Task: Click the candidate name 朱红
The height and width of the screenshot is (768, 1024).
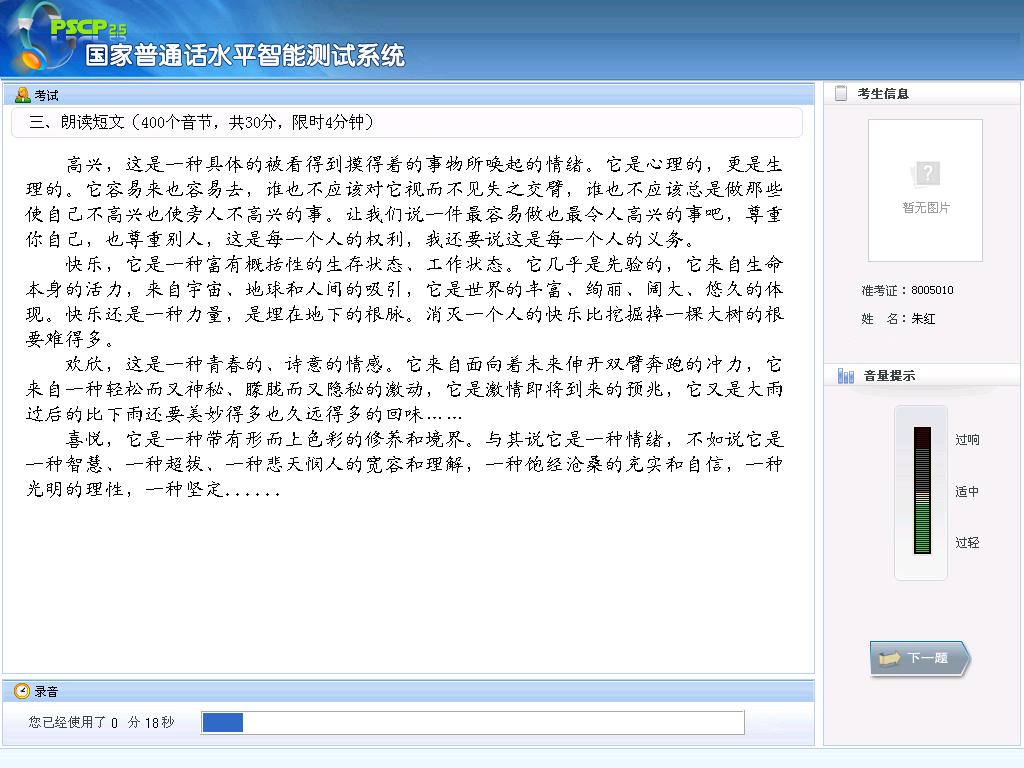Action: (x=922, y=319)
